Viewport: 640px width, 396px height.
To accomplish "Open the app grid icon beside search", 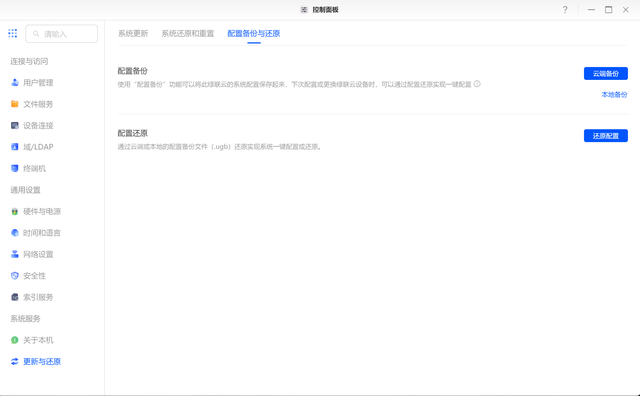I will 13,33.
